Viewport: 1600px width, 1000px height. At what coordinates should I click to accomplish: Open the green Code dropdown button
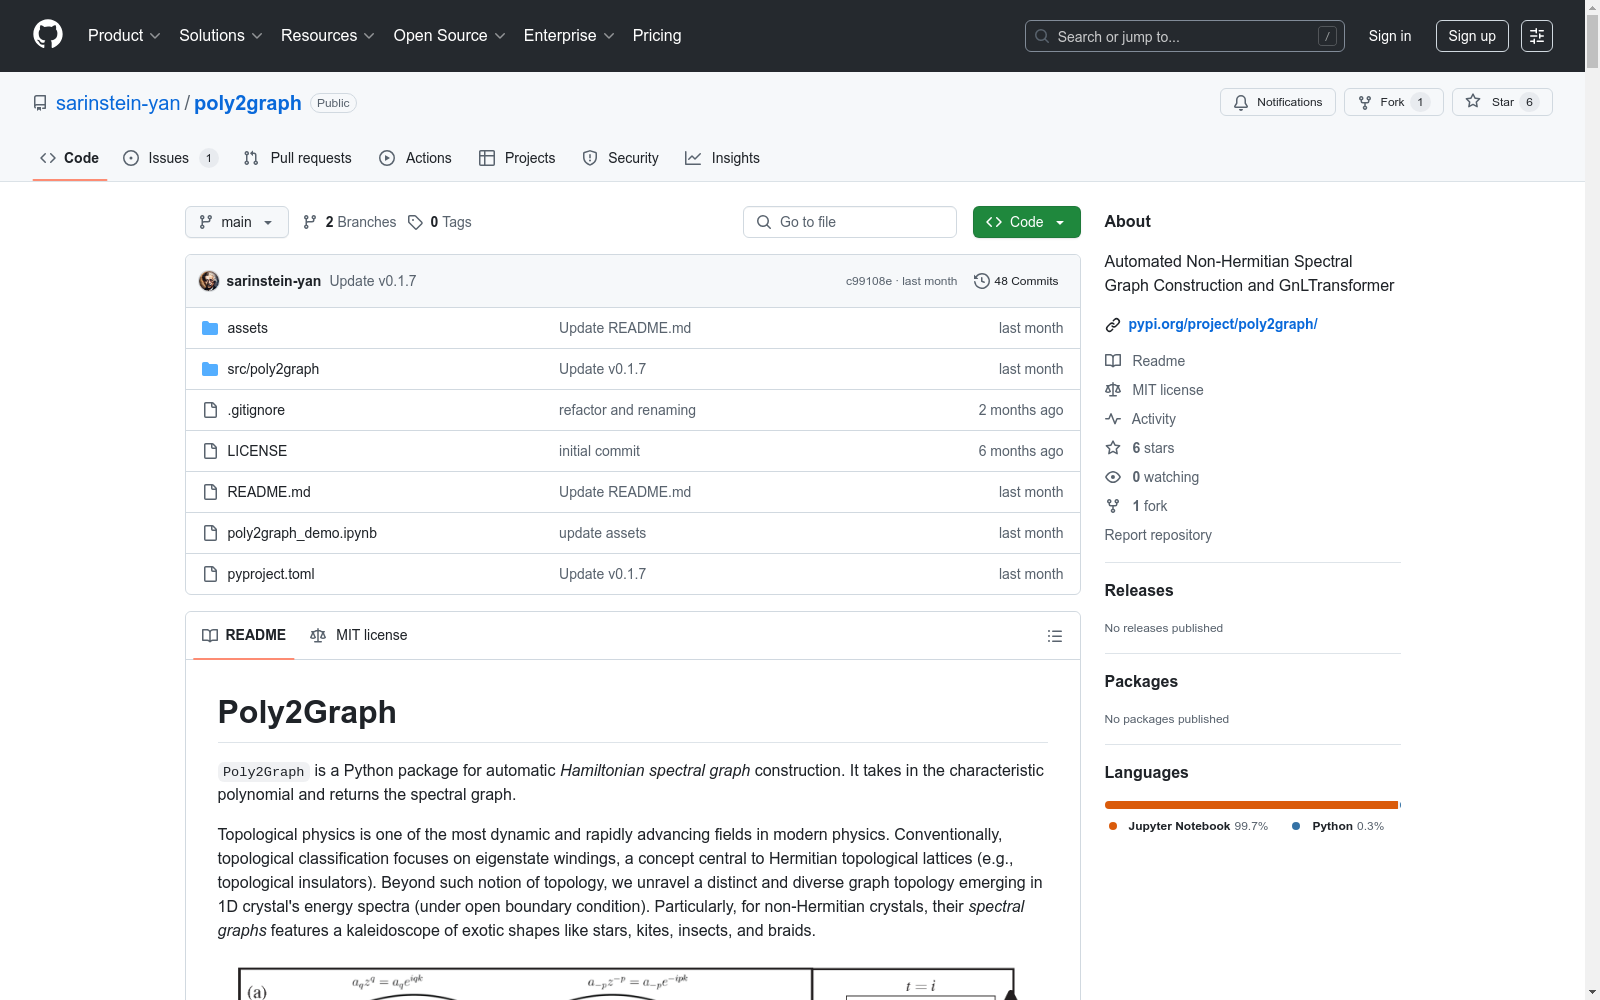point(1027,222)
